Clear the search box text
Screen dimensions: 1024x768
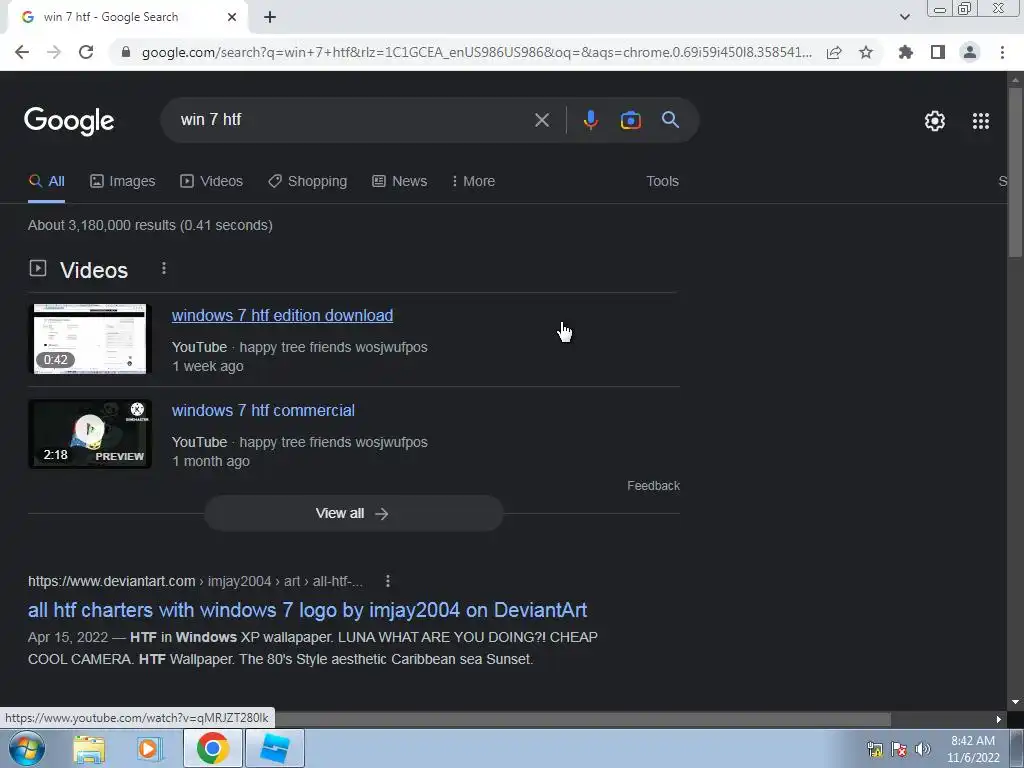tap(541, 120)
